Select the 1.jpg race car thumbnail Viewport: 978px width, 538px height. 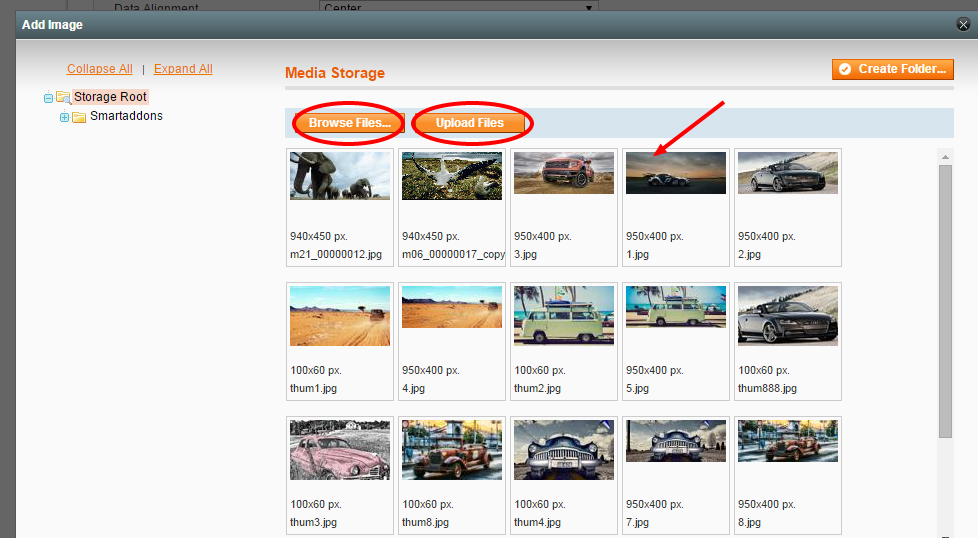coord(675,173)
